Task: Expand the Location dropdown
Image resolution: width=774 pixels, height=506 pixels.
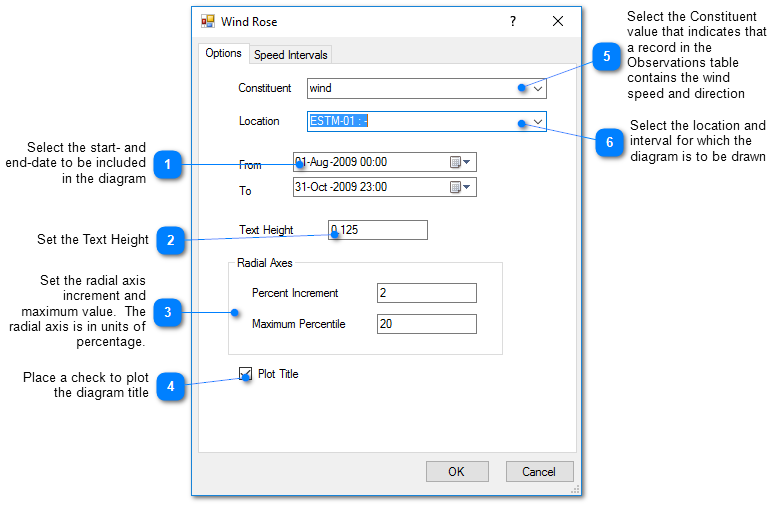Action: click(x=537, y=121)
